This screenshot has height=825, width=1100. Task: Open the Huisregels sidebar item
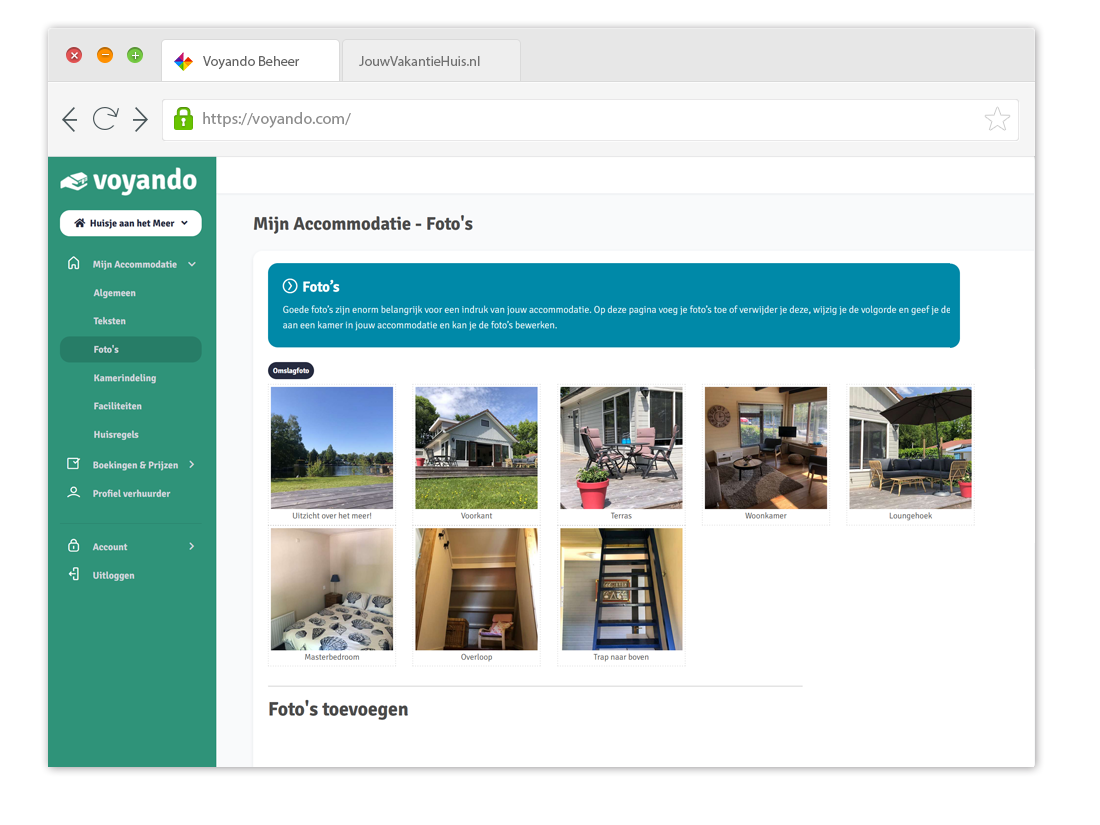116,435
